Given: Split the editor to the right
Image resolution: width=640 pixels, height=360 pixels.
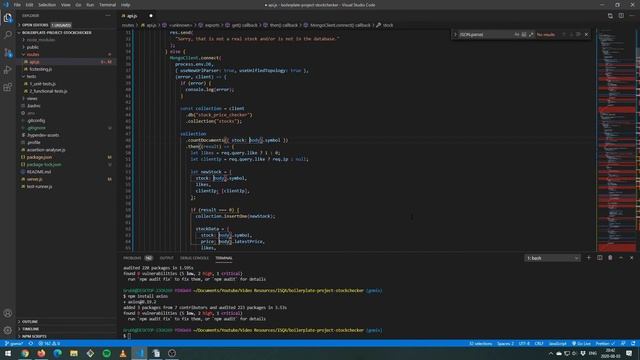Looking at the screenshot, I should pyautogui.click(x=621, y=16).
